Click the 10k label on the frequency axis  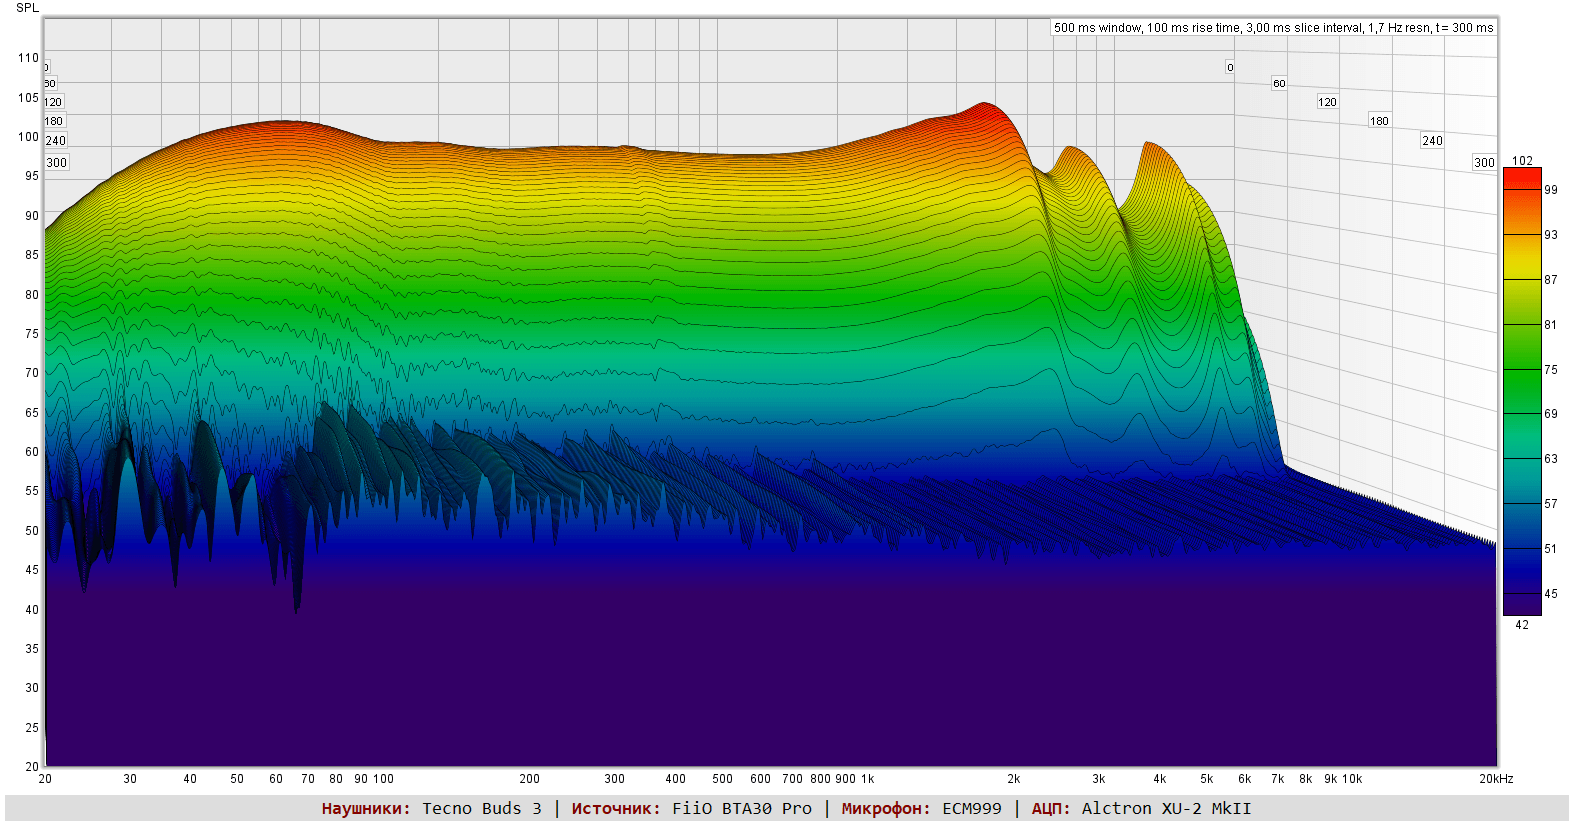[x=1352, y=779]
